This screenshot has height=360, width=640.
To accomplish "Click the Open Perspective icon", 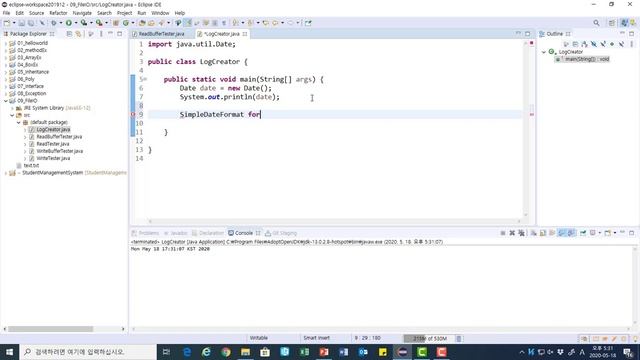I will (x=611, y=23).
